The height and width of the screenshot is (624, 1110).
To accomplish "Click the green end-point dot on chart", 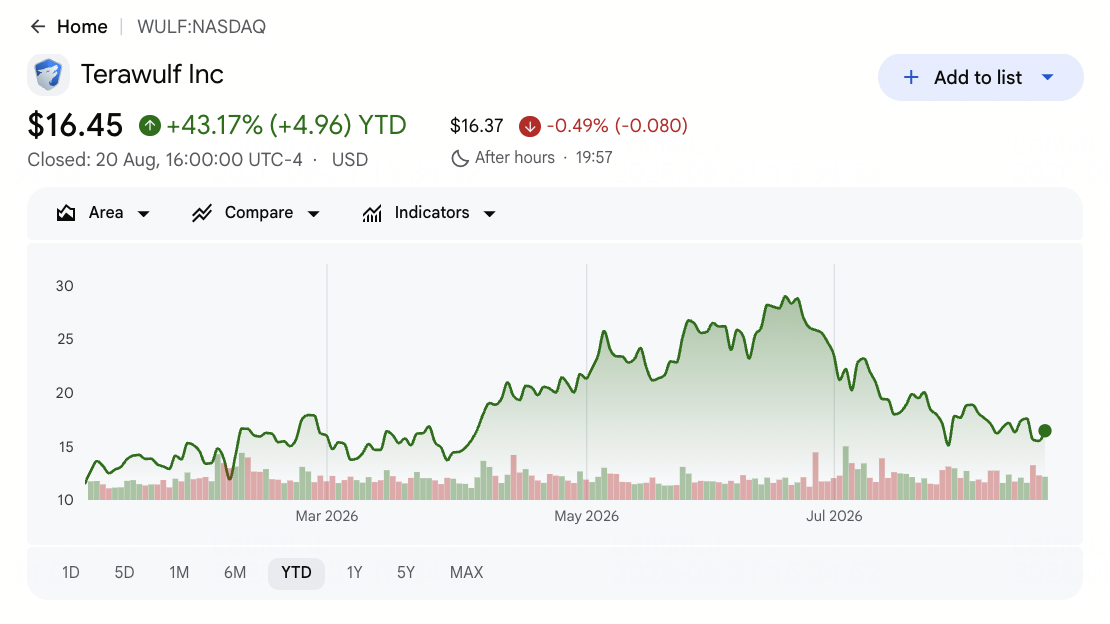I will pyautogui.click(x=1045, y=431).
